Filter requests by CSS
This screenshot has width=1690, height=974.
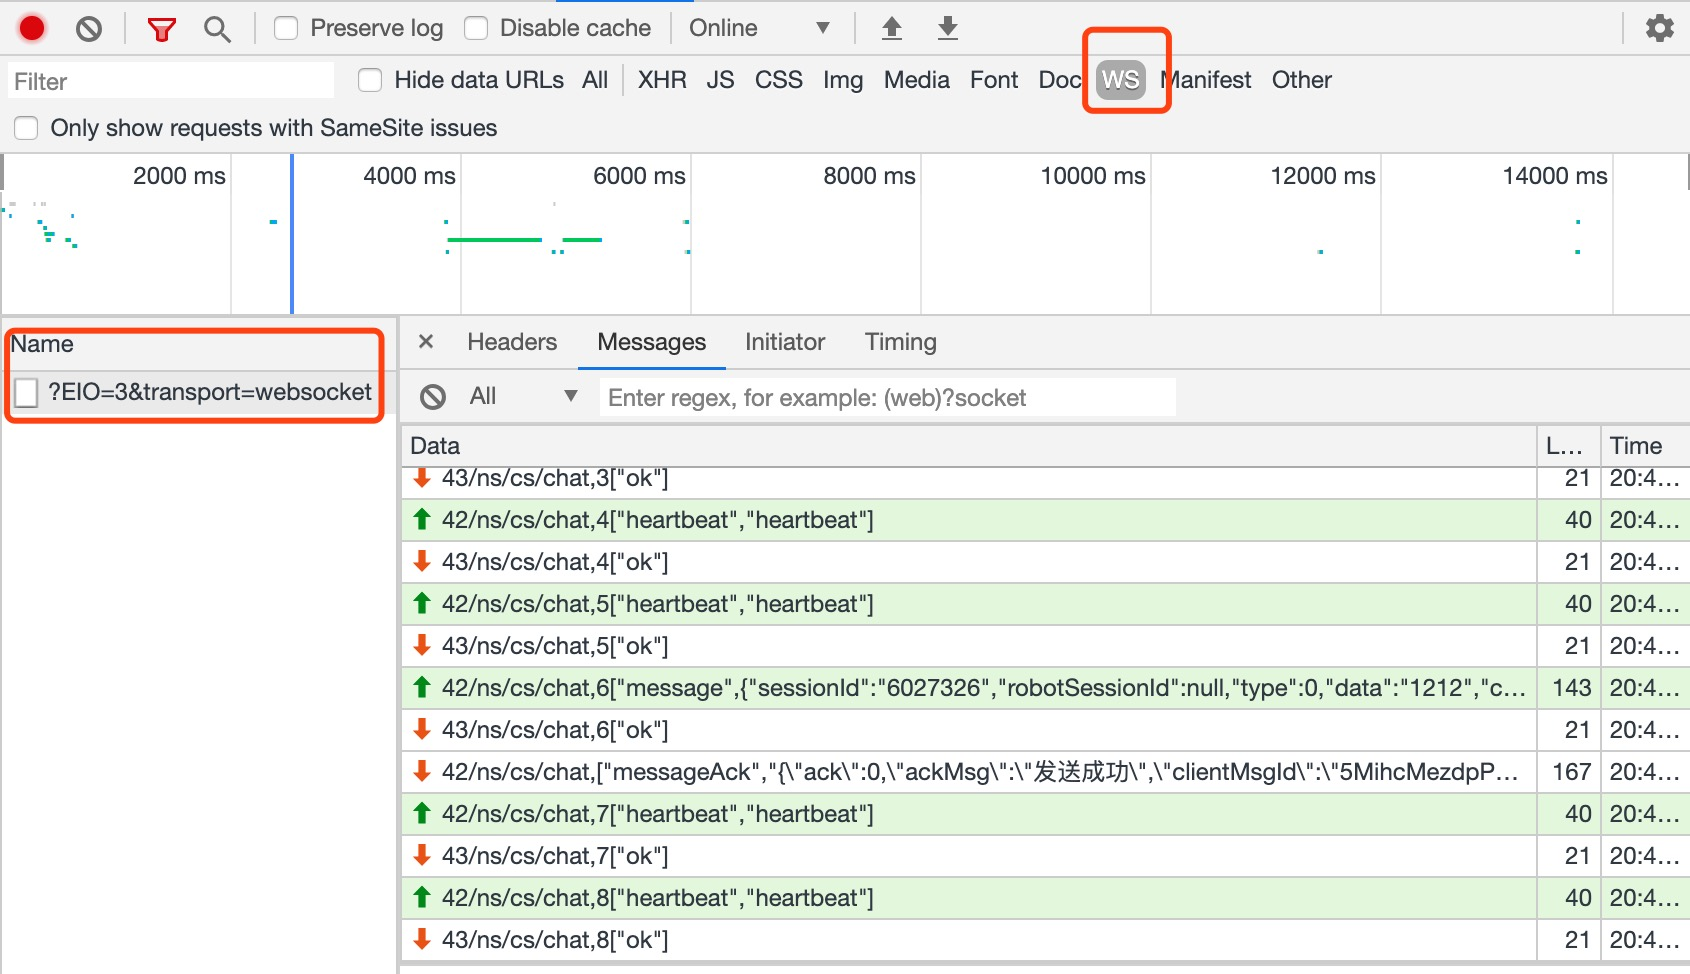click(x=779, y=80)
